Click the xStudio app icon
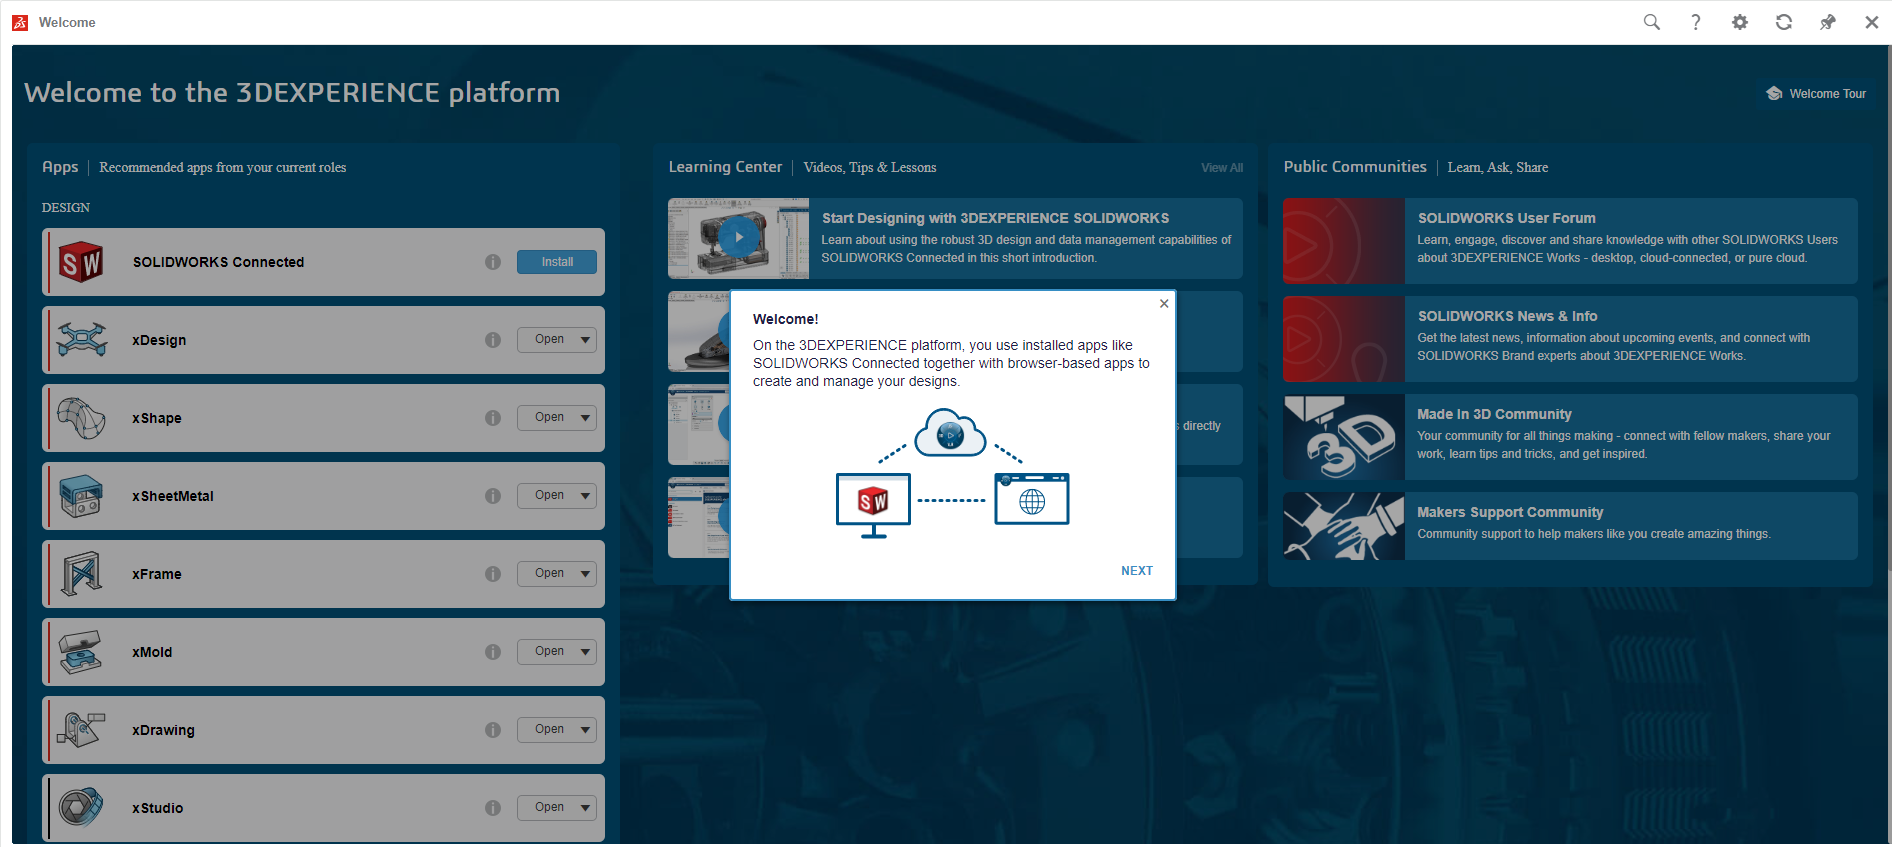 (81, 808)
